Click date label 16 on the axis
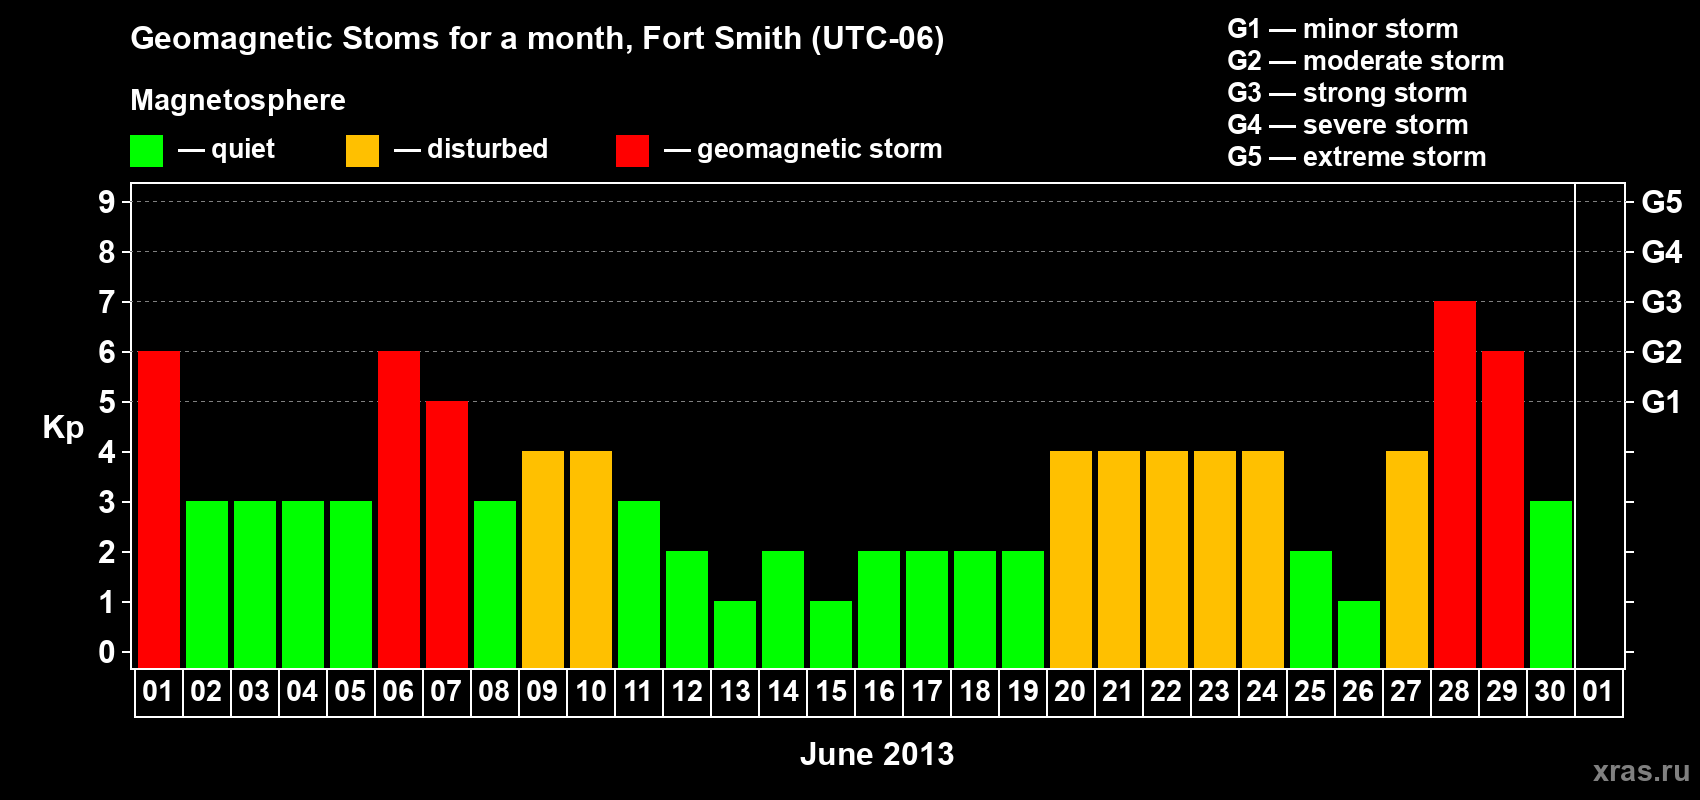Screen dimensions: 1700x800 point(879,691)
